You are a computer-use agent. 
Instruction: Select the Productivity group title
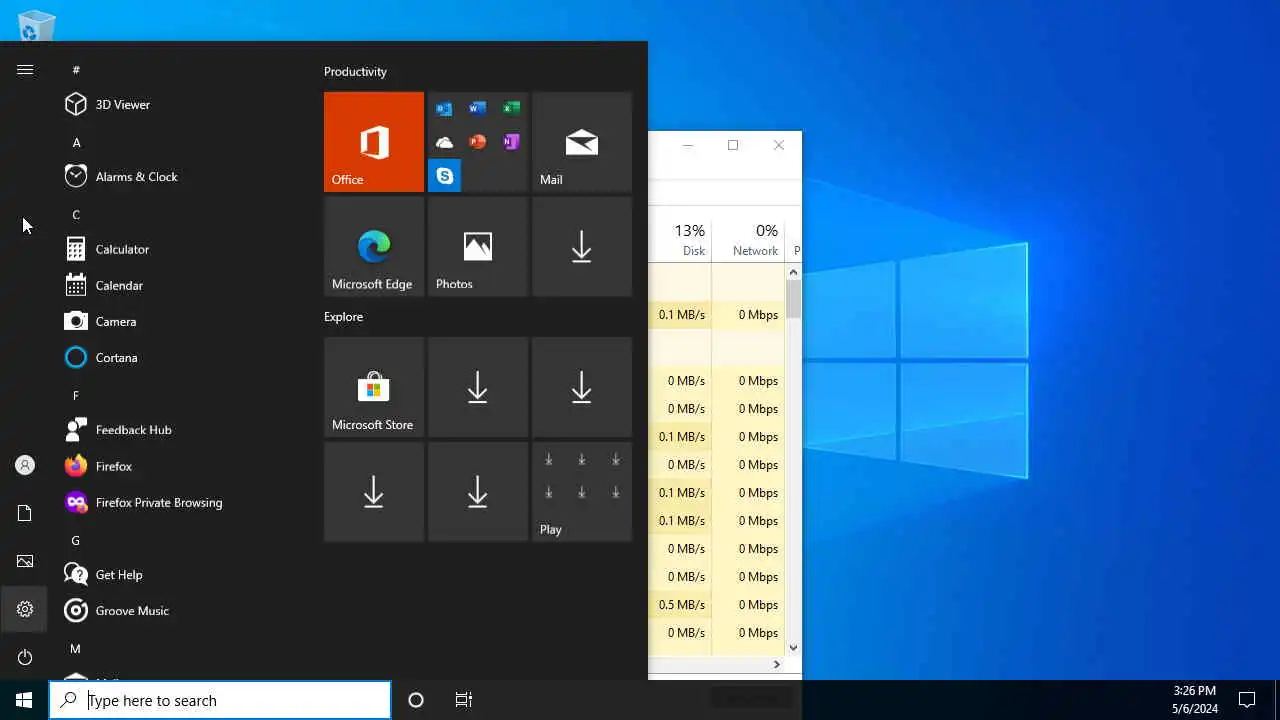[355, 71]
